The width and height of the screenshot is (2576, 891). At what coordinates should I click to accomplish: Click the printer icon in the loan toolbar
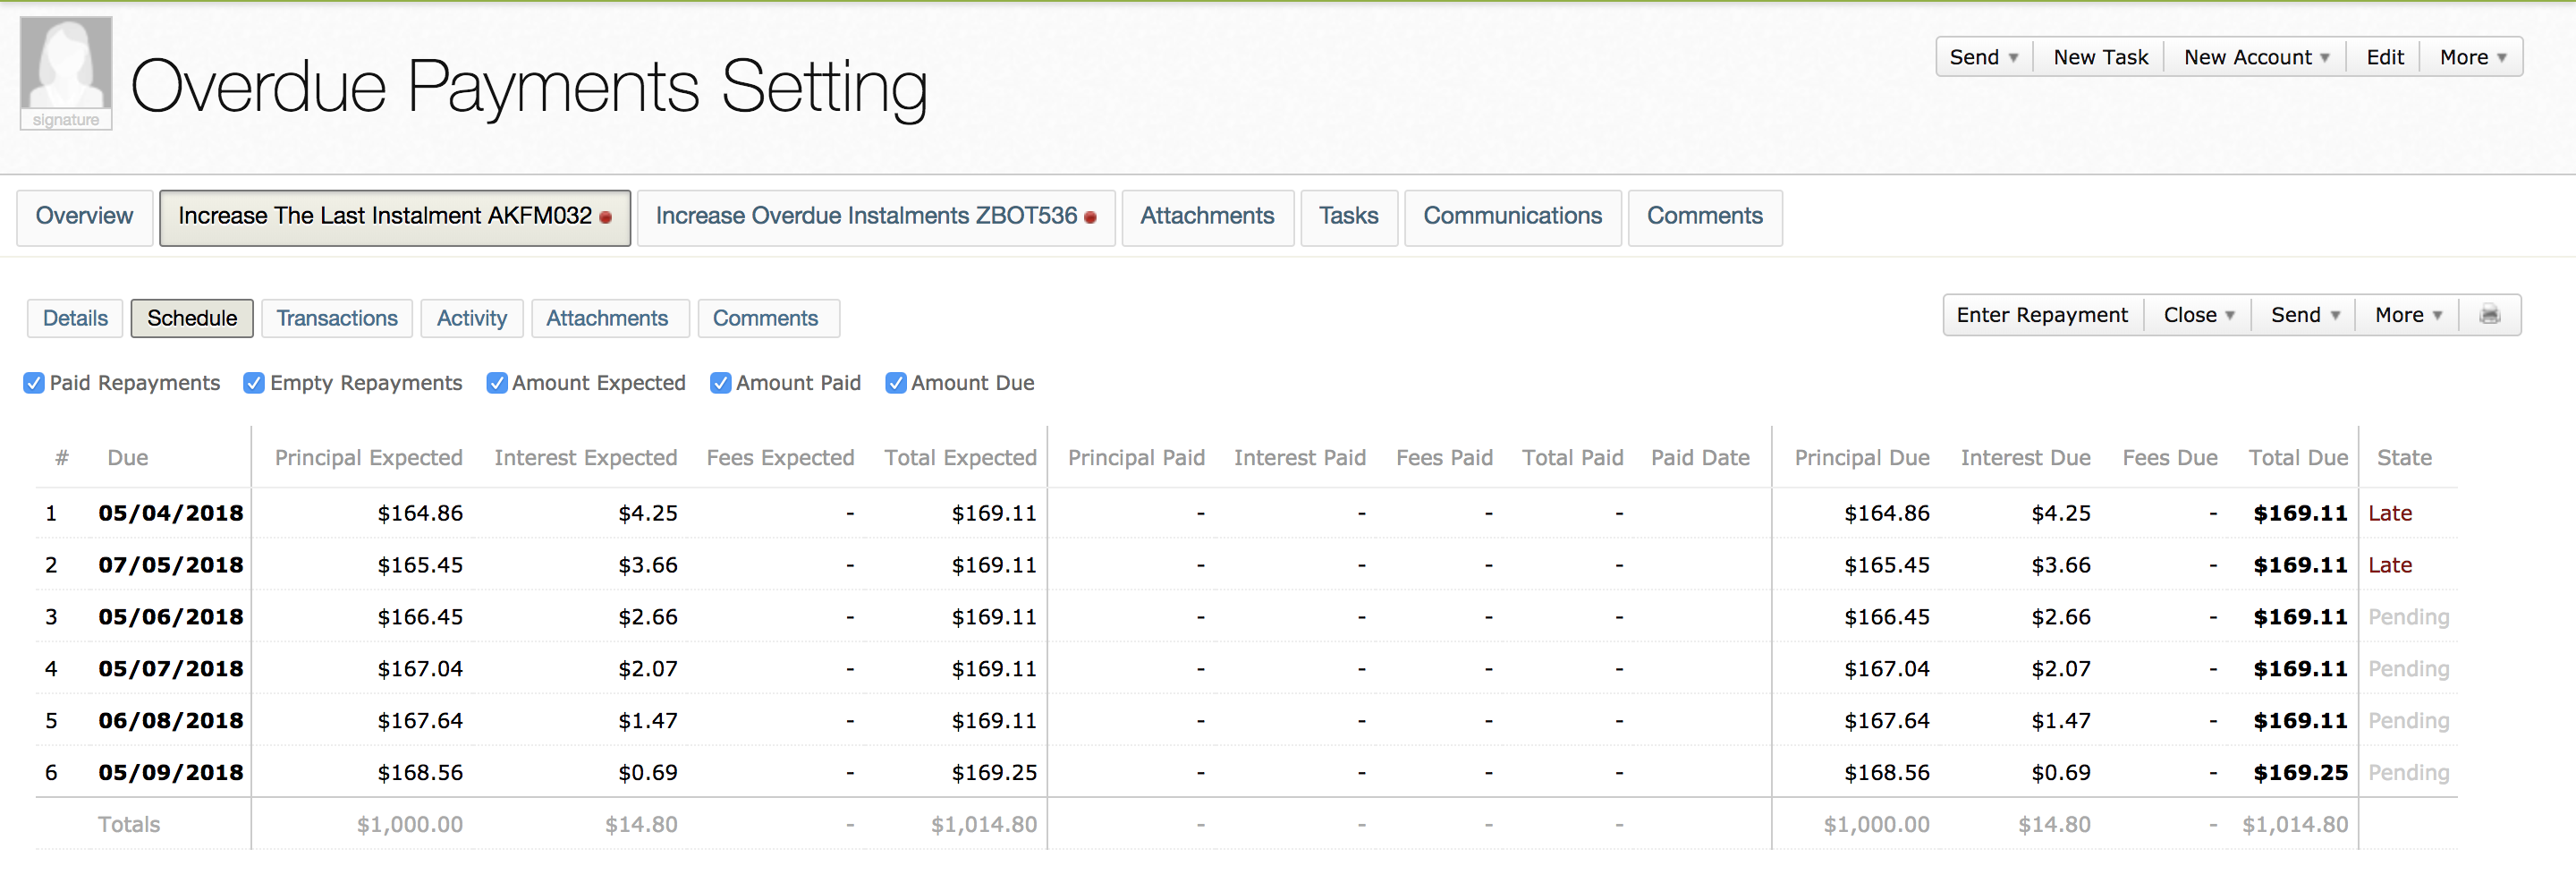[2489, 315]
